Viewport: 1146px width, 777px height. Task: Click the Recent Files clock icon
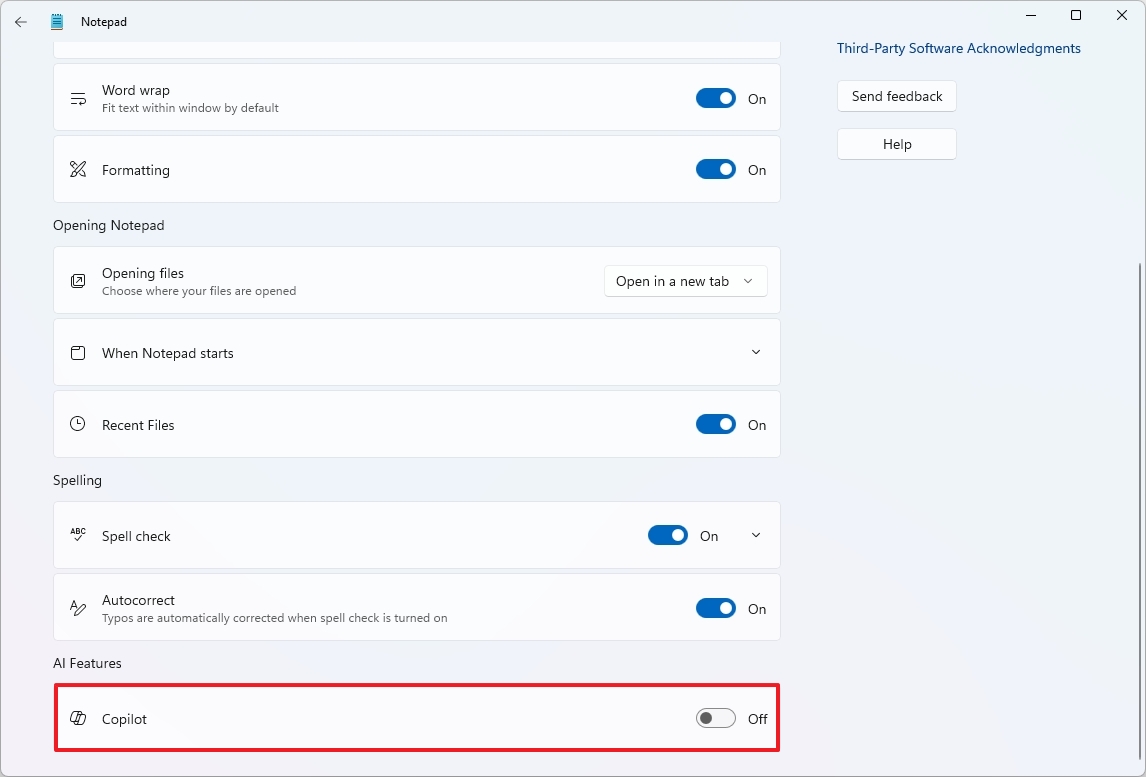point(78,424)
